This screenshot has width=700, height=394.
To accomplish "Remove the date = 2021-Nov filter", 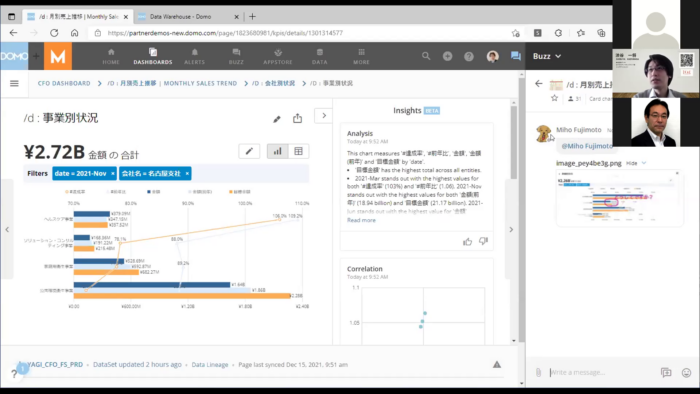I will coord(112,174).
